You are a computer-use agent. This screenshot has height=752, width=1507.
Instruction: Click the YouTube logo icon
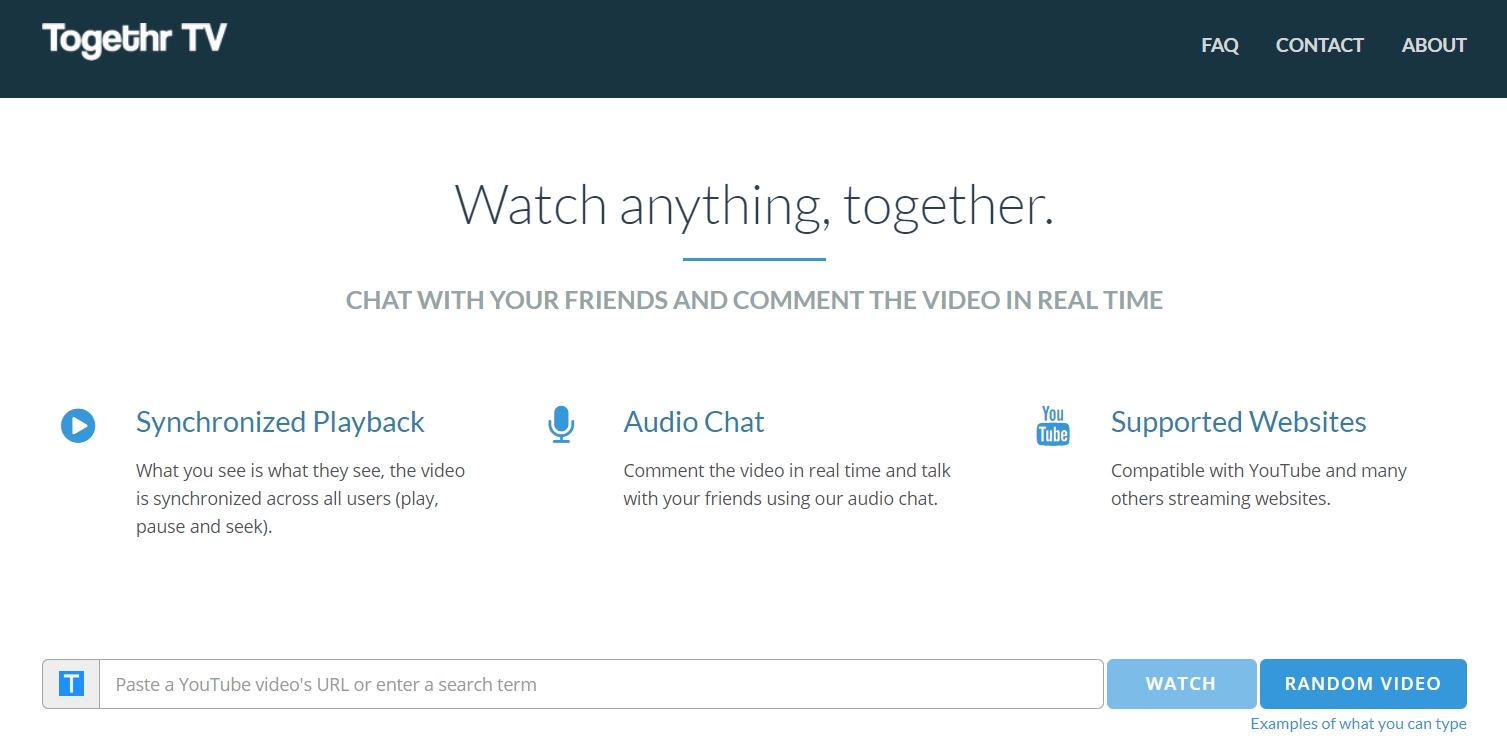point(1053,425)
